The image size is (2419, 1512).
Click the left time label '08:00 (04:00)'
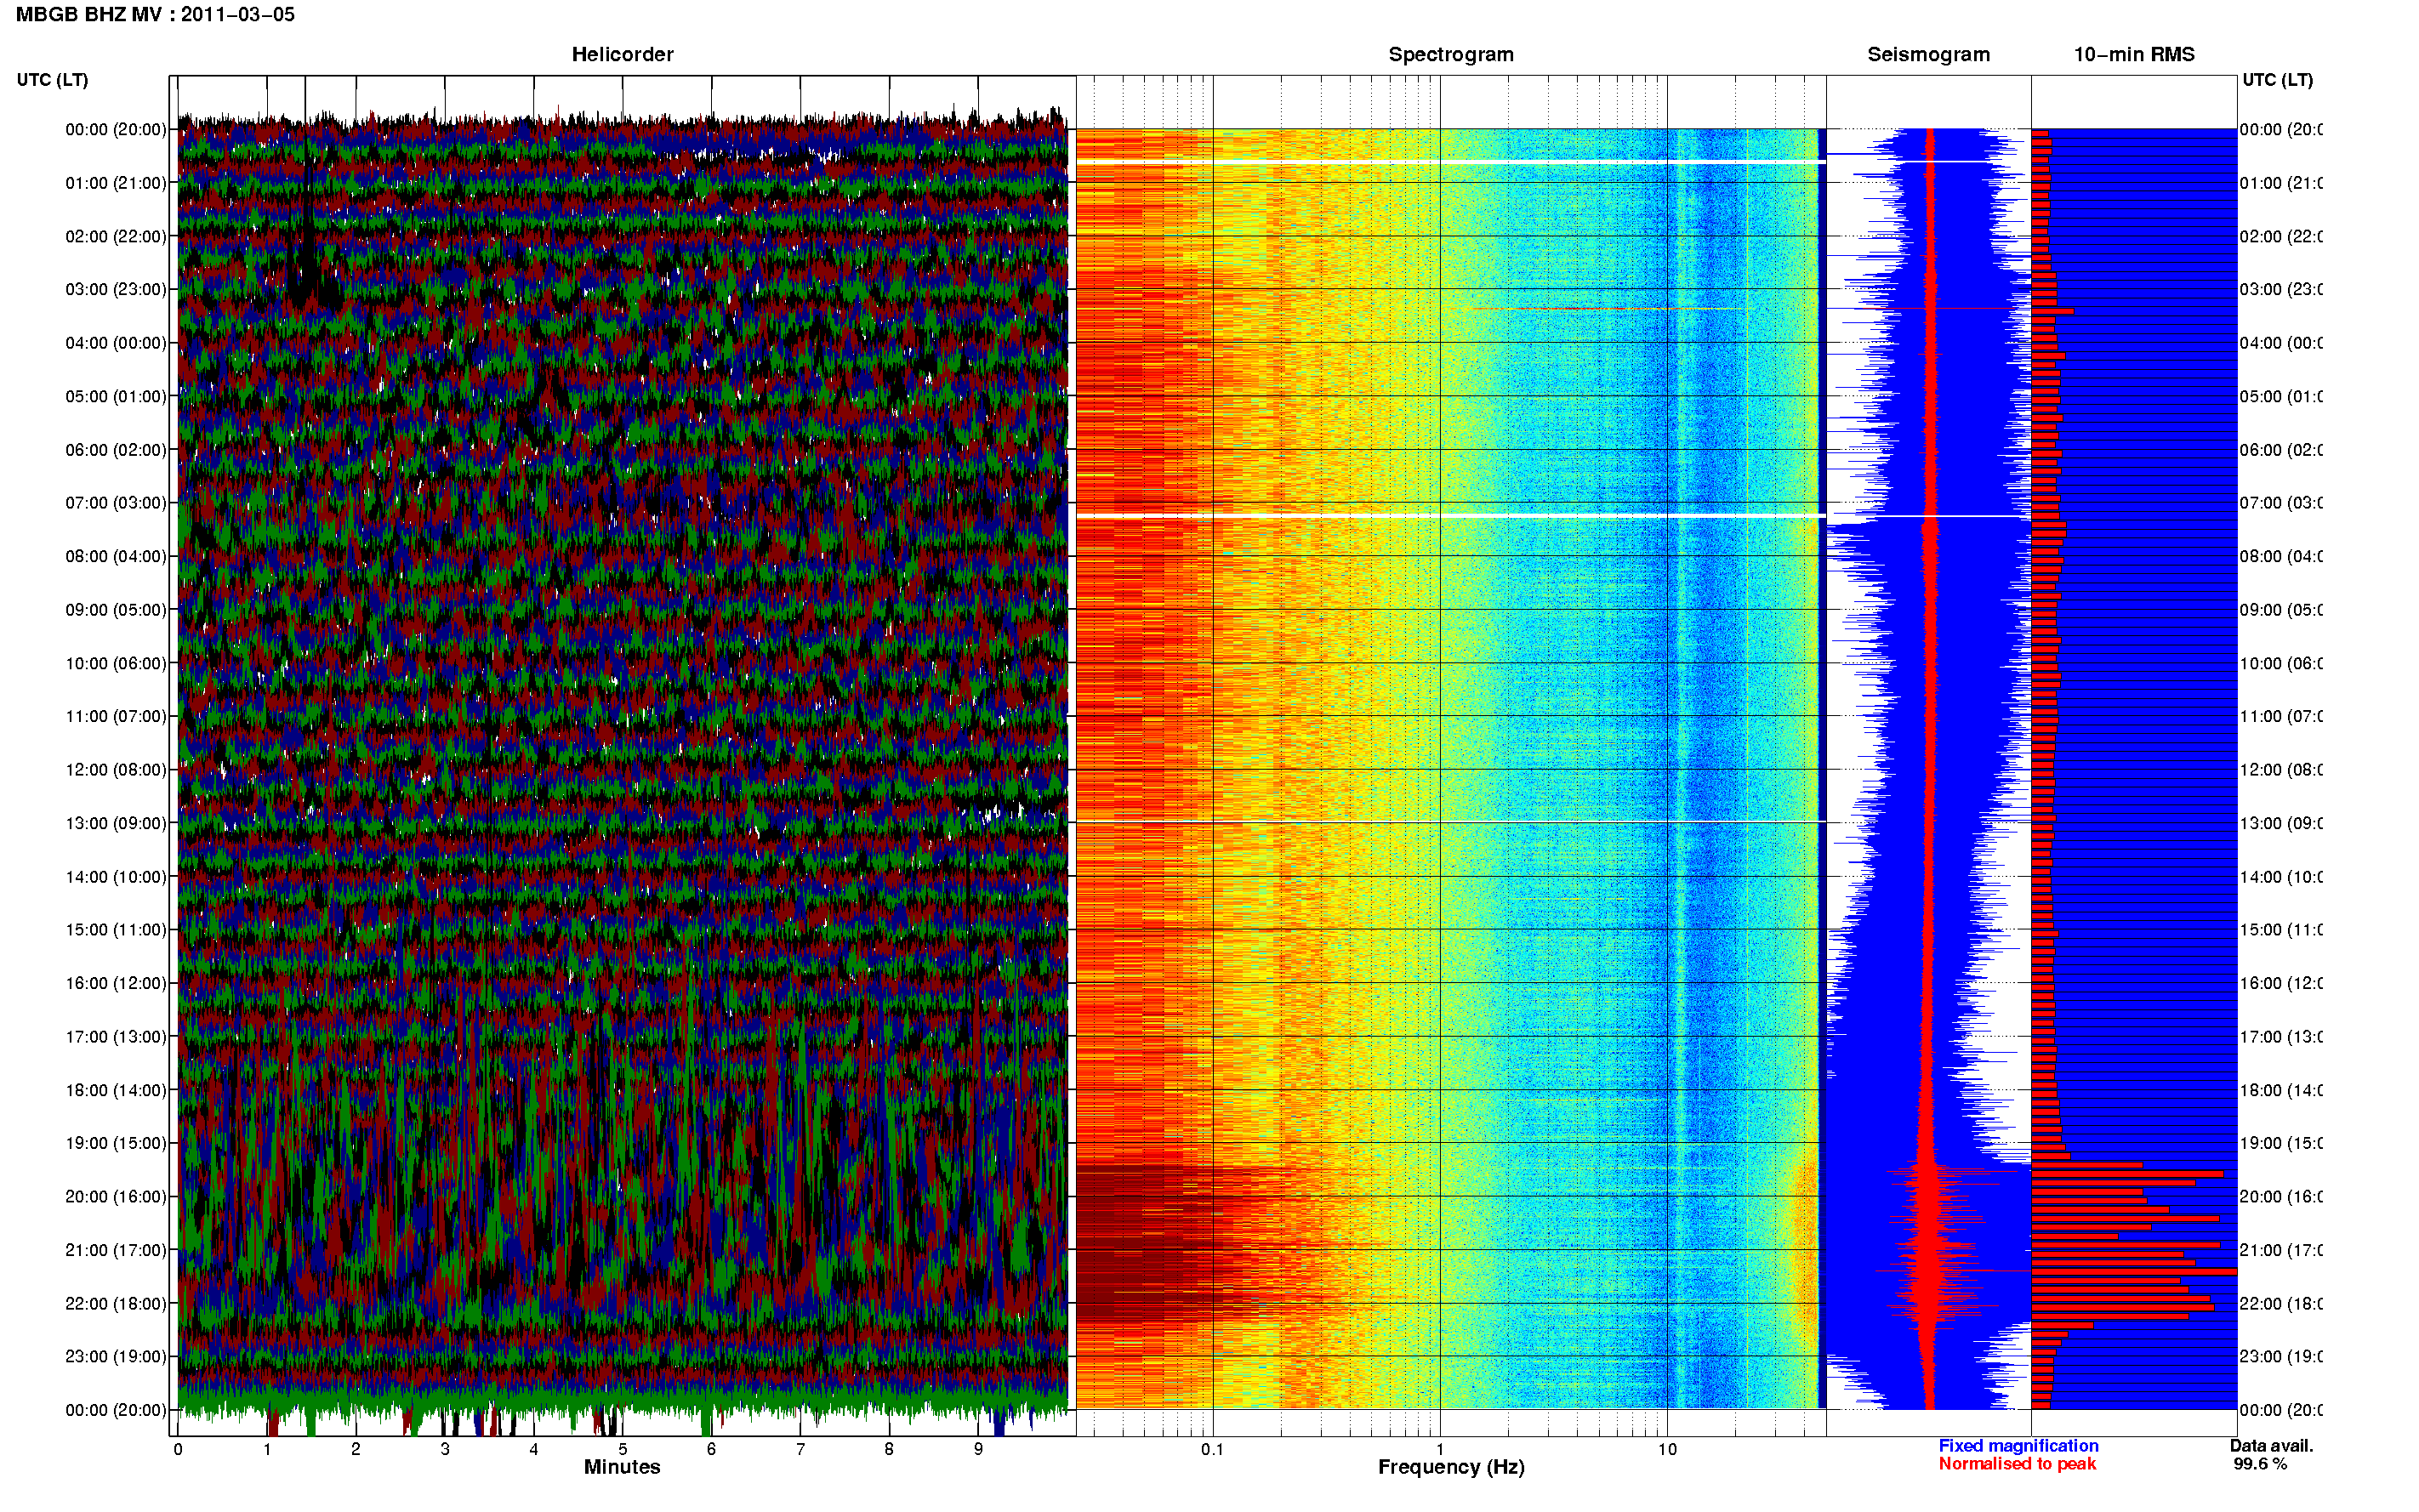click(x=116, y=556)
